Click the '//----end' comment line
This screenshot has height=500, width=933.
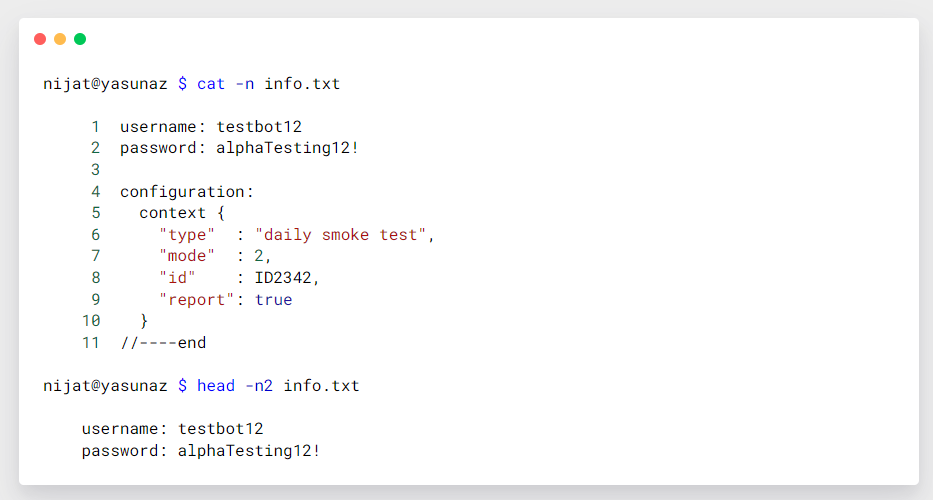coord(163,343)
